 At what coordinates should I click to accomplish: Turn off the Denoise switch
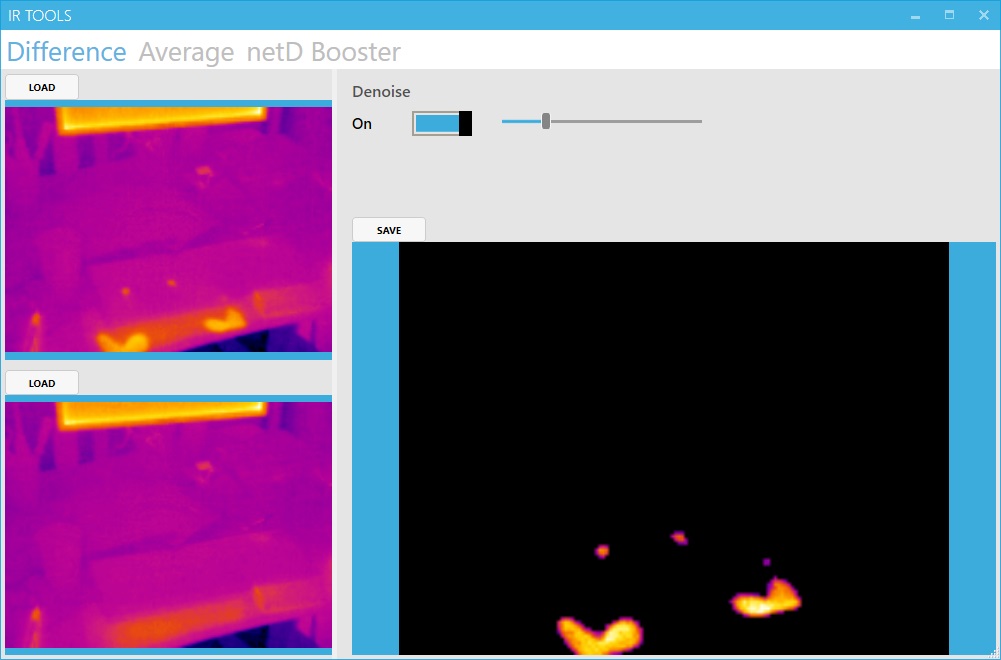tap(441, 123)
